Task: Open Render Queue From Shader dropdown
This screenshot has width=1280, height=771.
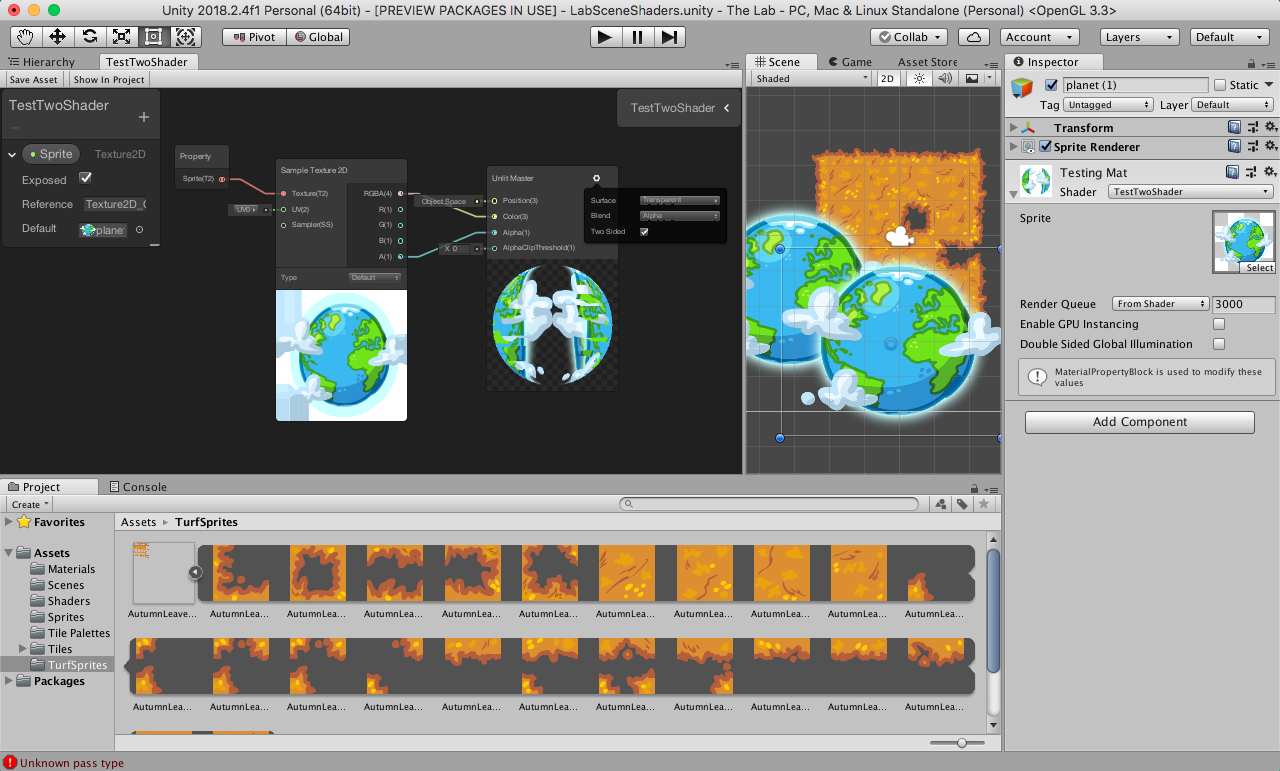Action: (x=1160, y=304)
